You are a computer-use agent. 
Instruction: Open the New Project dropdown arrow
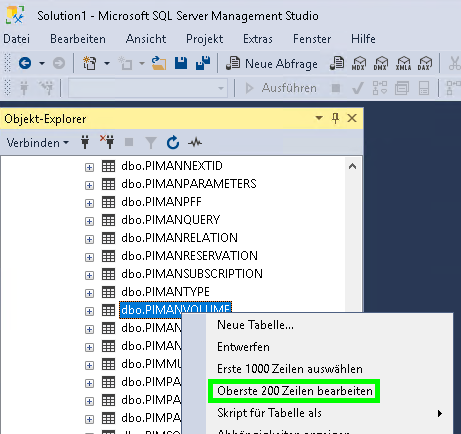coord(107,63)
